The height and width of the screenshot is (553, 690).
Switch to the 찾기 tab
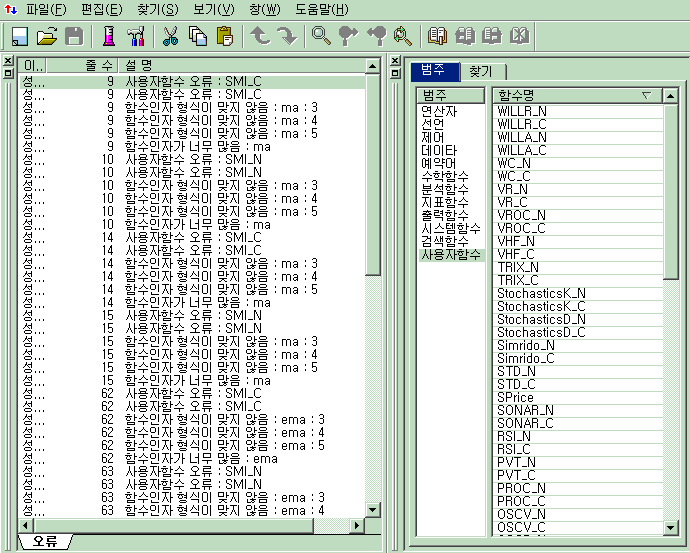[482, 71]
